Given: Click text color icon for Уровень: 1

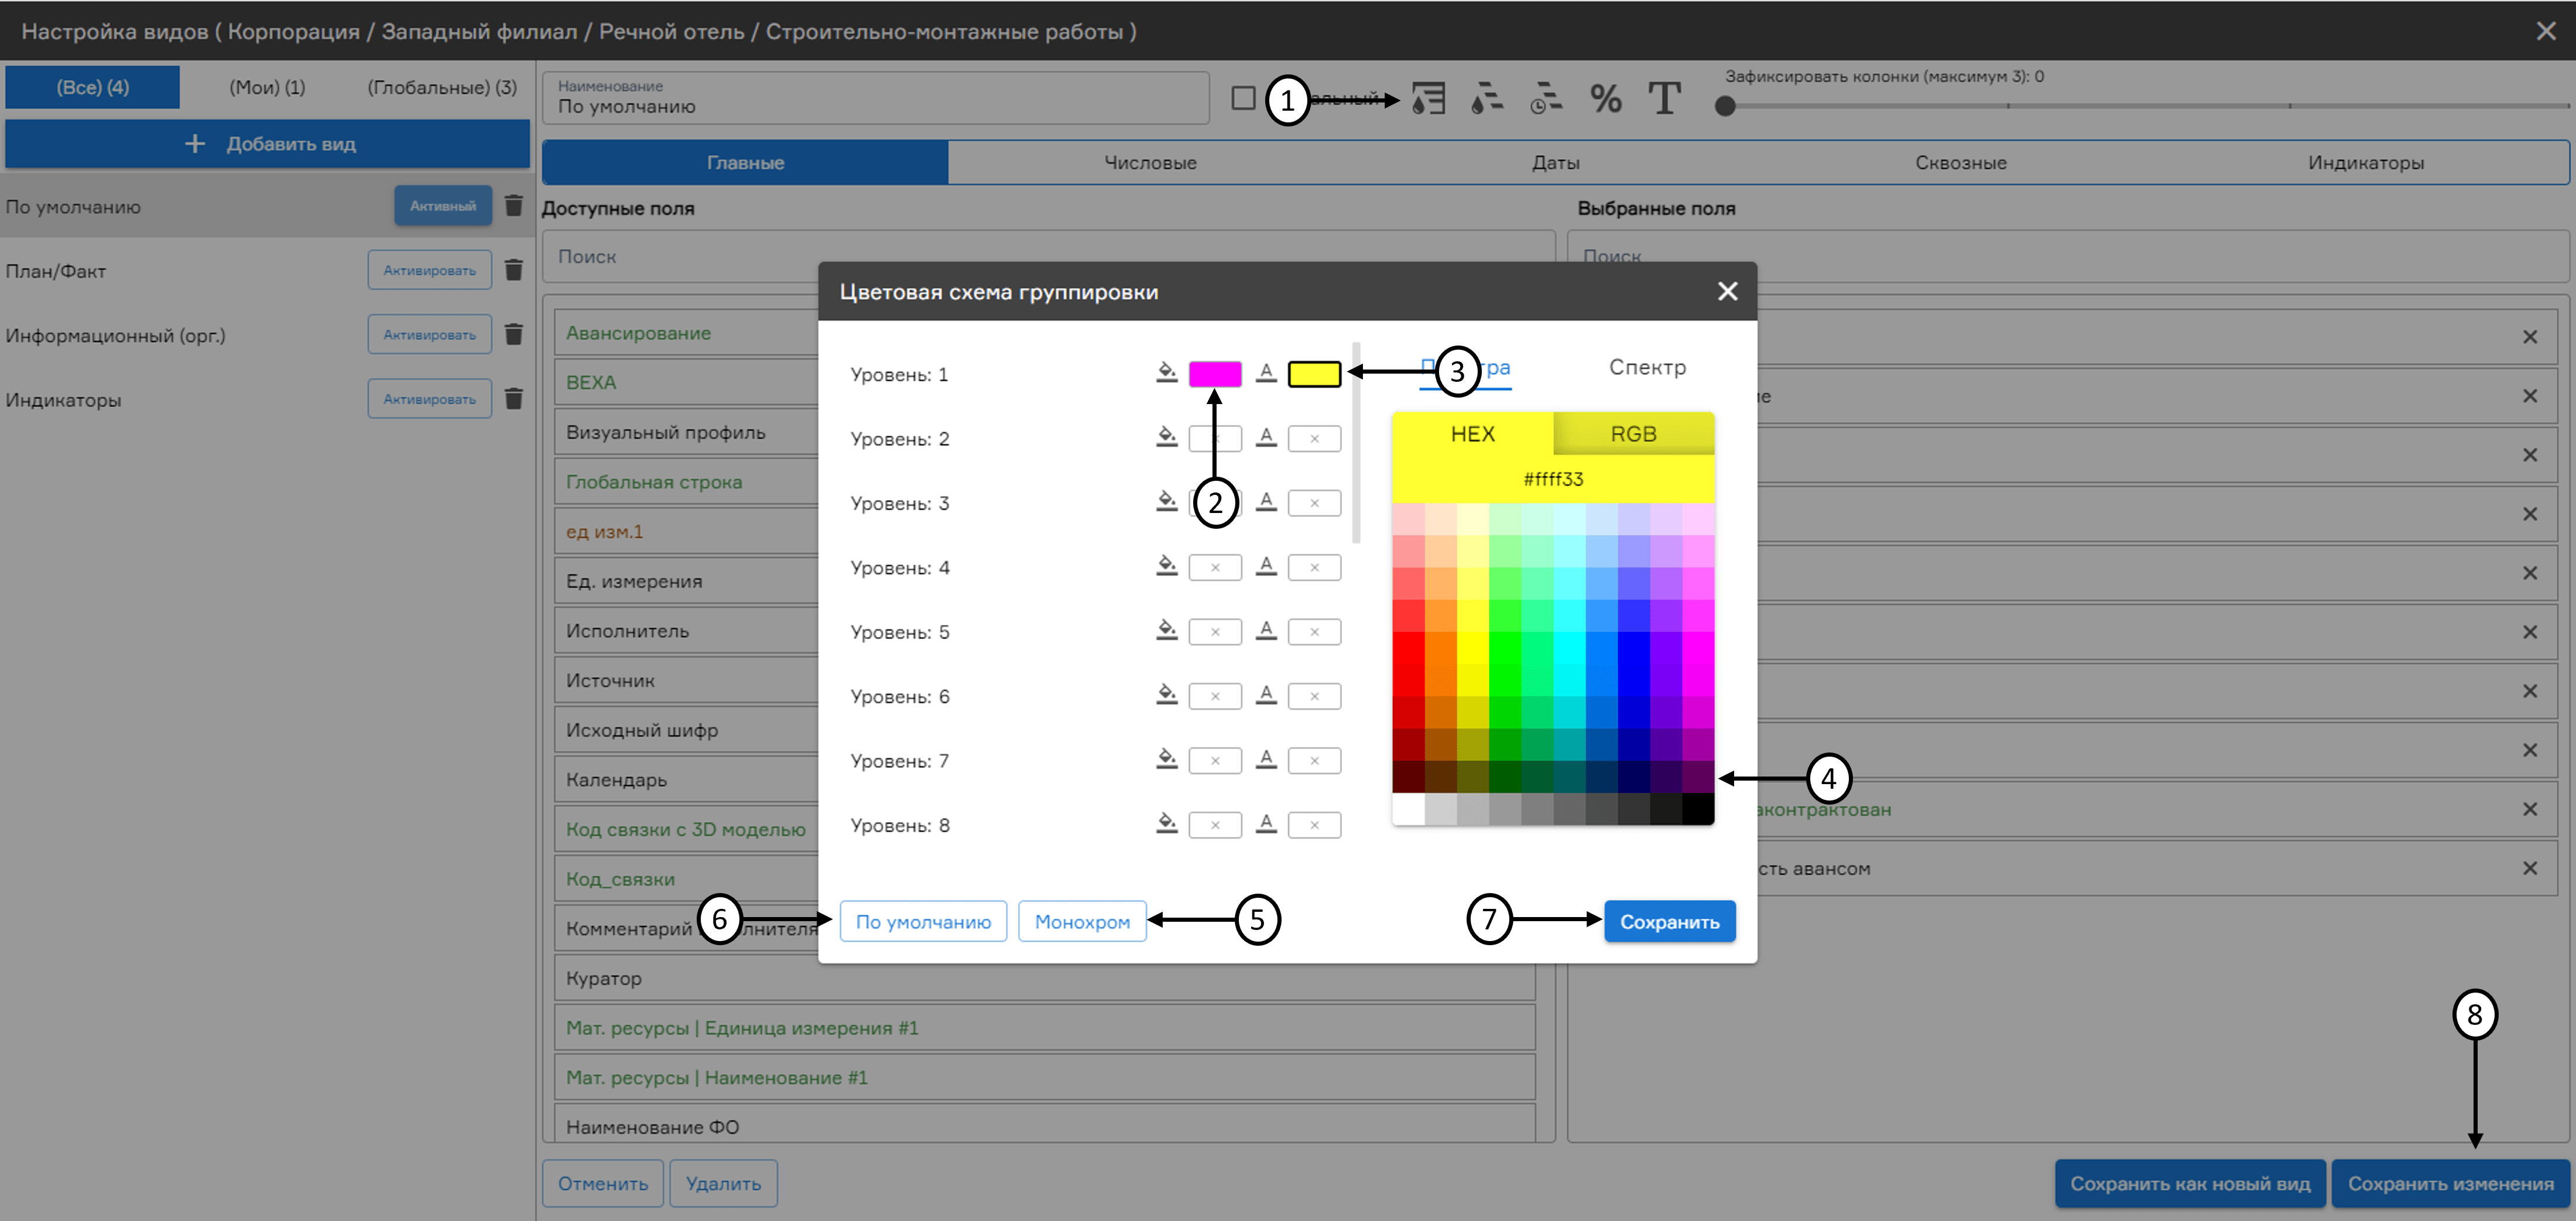Looking at the screenshot, I should [1266, 373].
